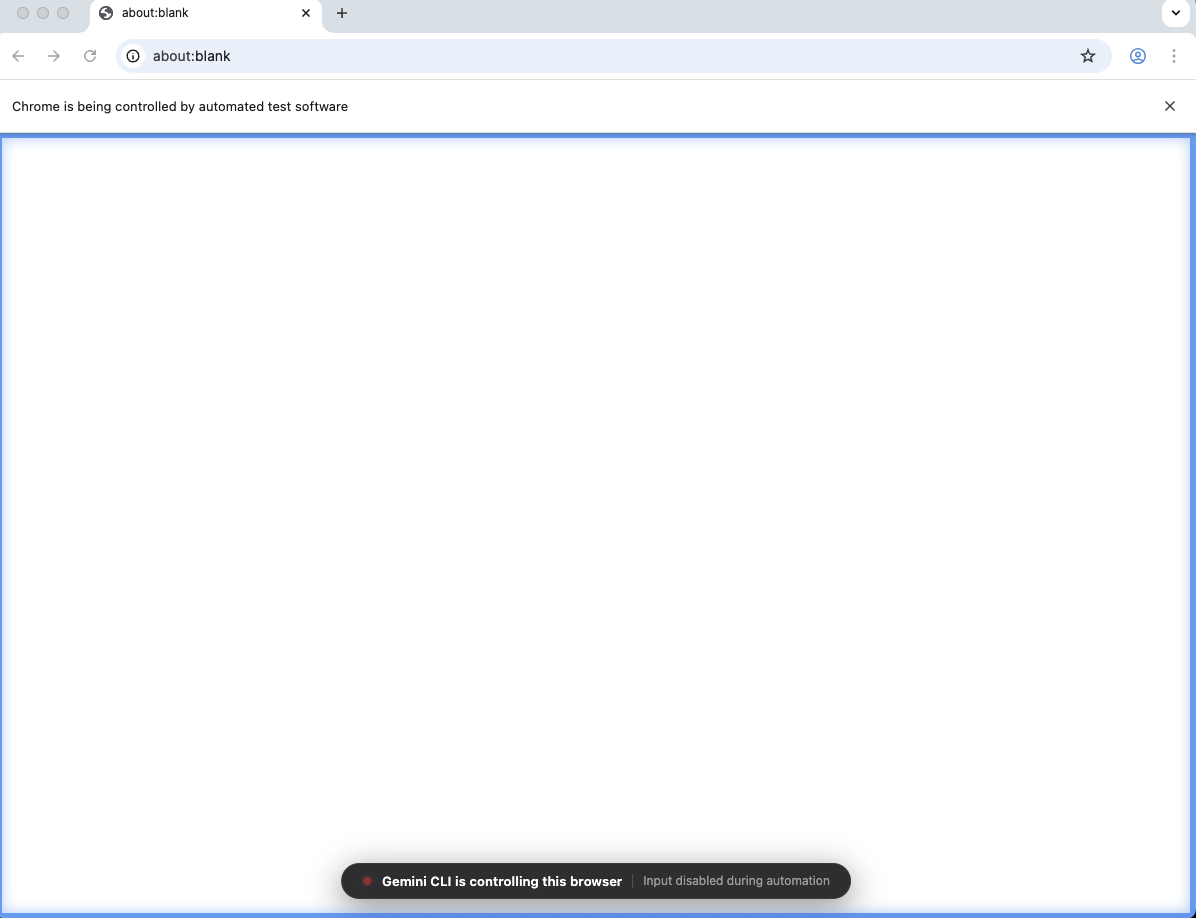This screenshot has width=1196, height=918.
Task: Reload the current page
Action: tap(90, 56)
